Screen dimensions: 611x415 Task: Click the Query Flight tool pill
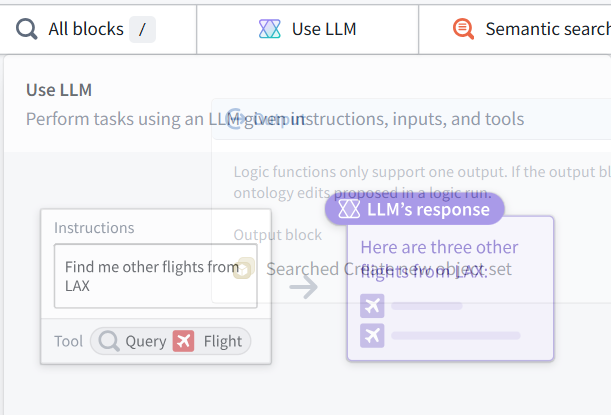tap(170, 341)
